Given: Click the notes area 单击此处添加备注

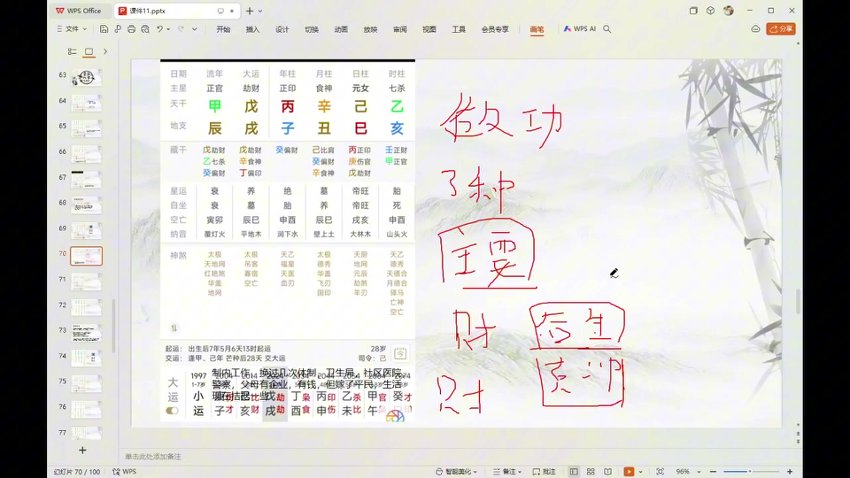Looking at the screenshot, I should click(153, 457).
